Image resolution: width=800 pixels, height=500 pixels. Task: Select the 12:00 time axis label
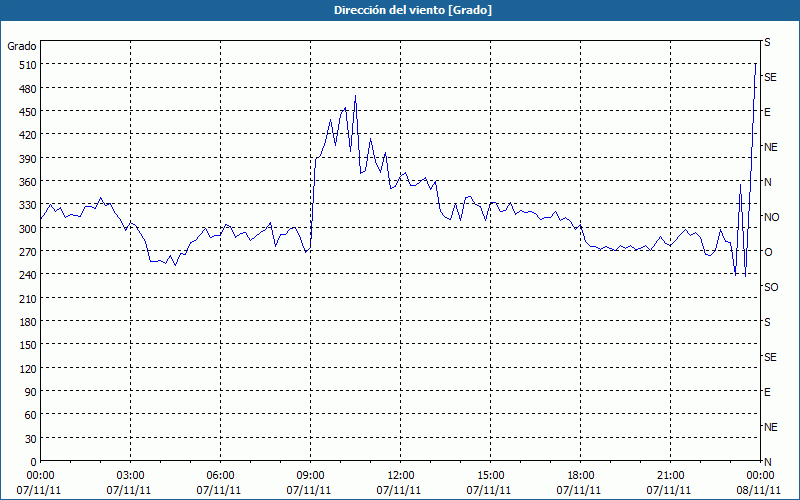401,476
